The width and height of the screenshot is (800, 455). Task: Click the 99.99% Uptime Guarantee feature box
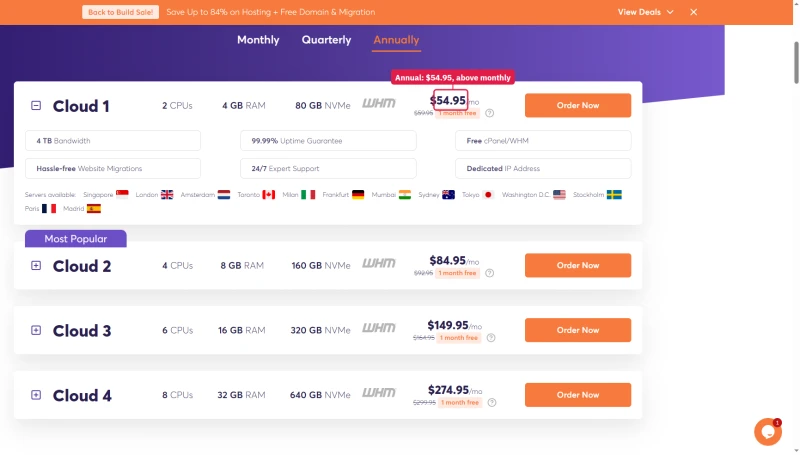point(328,141)
